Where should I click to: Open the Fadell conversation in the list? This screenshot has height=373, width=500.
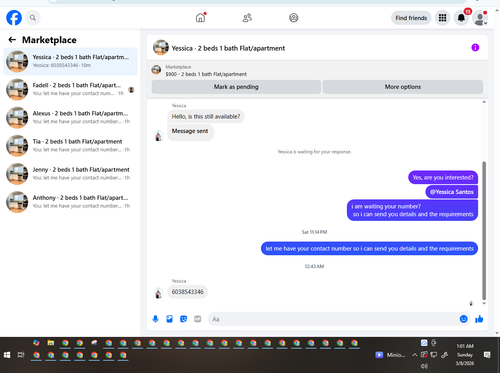pyautogui.click(x=70, y=89)
